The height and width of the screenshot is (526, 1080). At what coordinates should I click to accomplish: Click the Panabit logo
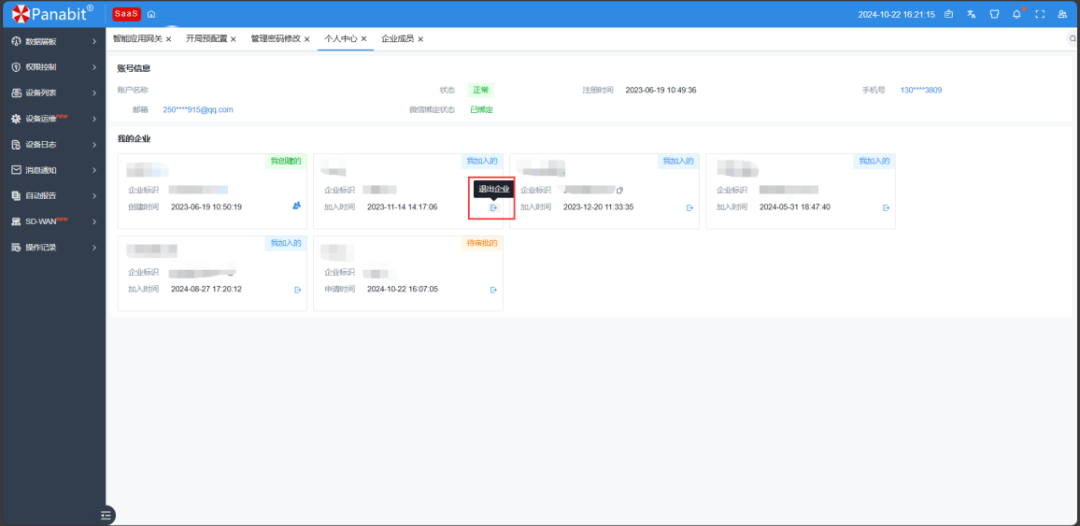coord(52,13)
